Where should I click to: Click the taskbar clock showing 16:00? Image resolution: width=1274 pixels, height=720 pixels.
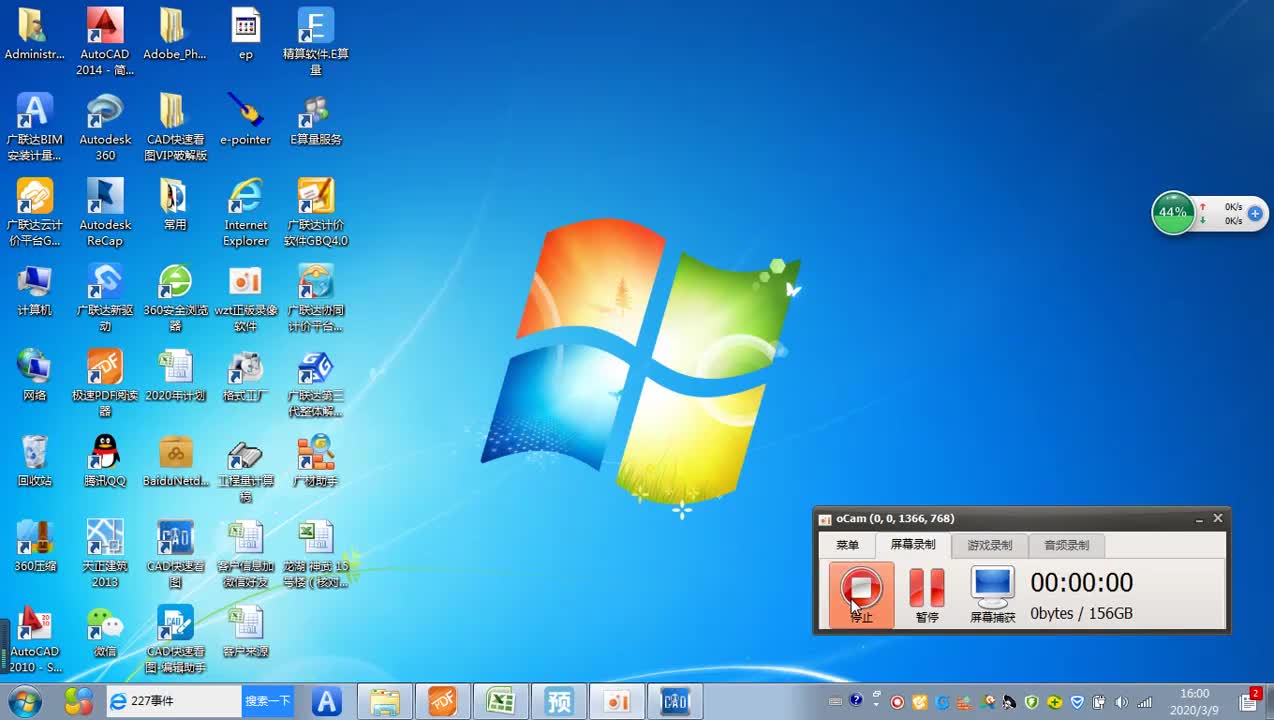click(x=1194, y=701)
